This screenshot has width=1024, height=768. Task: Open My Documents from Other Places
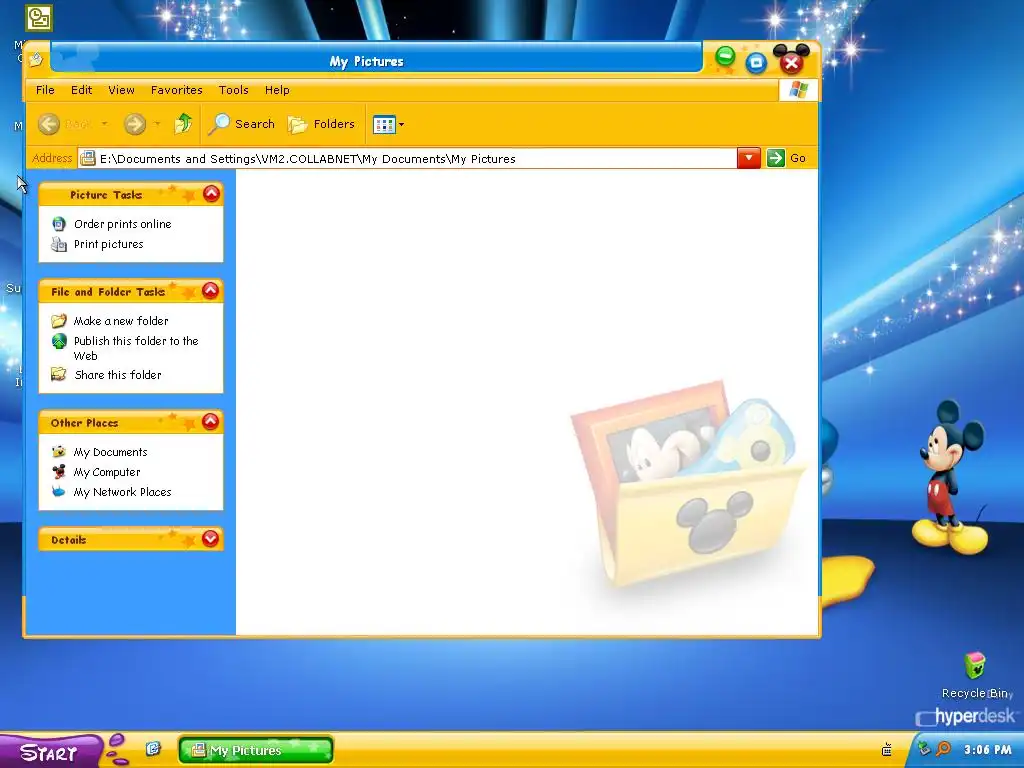(110, 452)
